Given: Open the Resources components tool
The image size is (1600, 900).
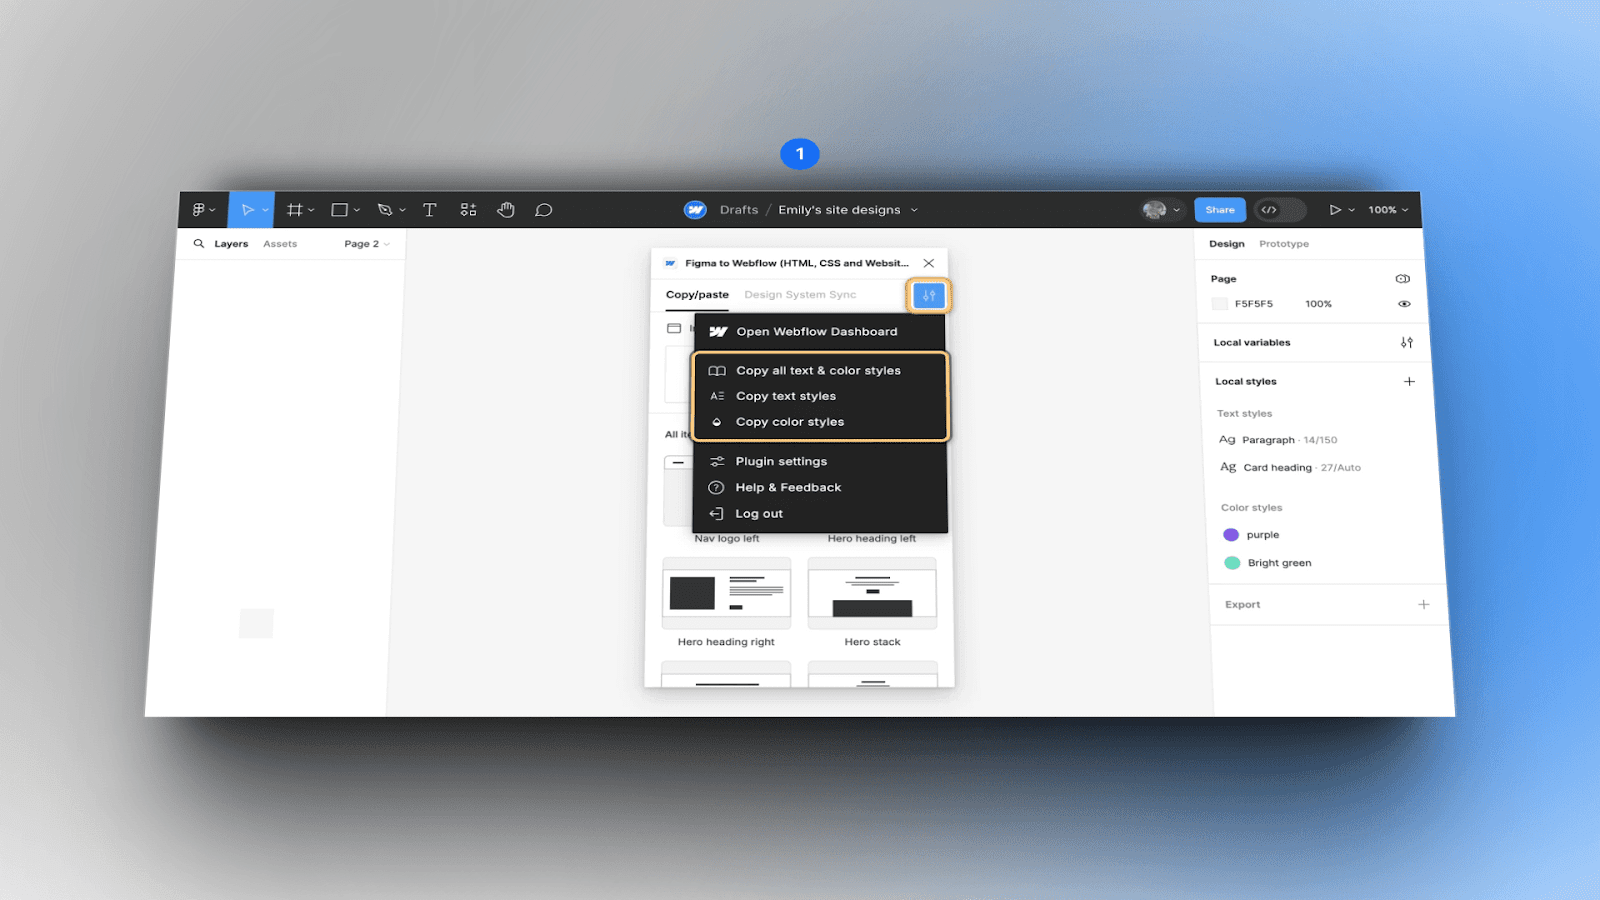Looking at the screenshot, I should (x=468, y=210).
